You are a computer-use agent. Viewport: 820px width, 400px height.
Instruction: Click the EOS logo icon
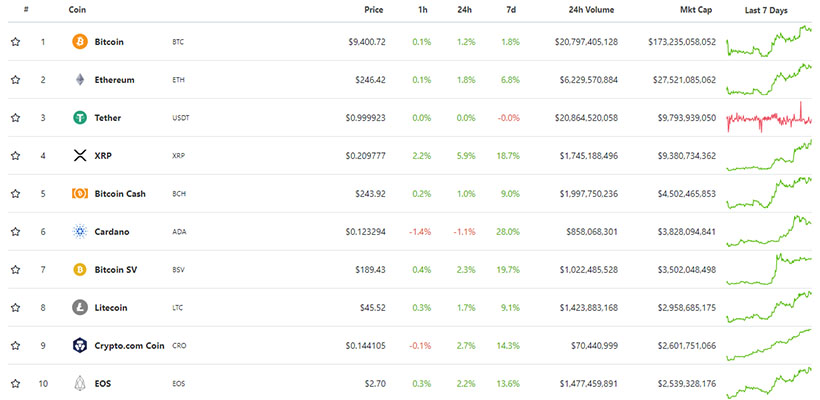pos(79,384)
